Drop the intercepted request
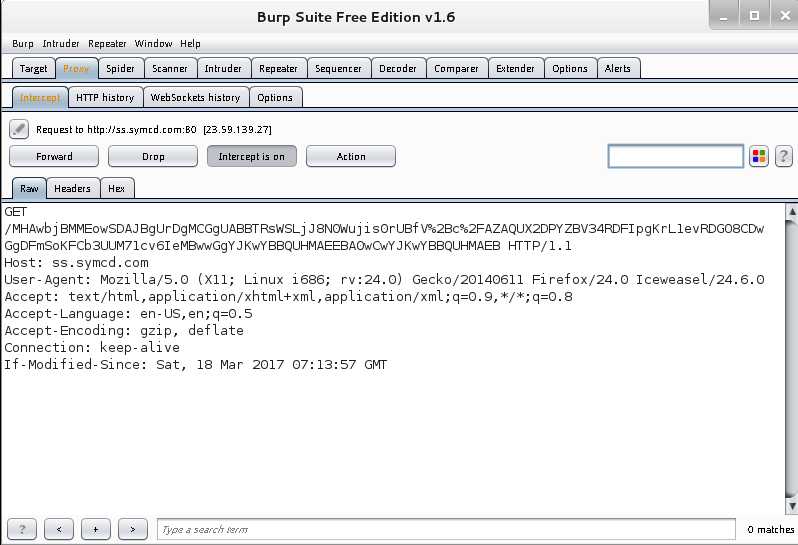 coord(153,156)
